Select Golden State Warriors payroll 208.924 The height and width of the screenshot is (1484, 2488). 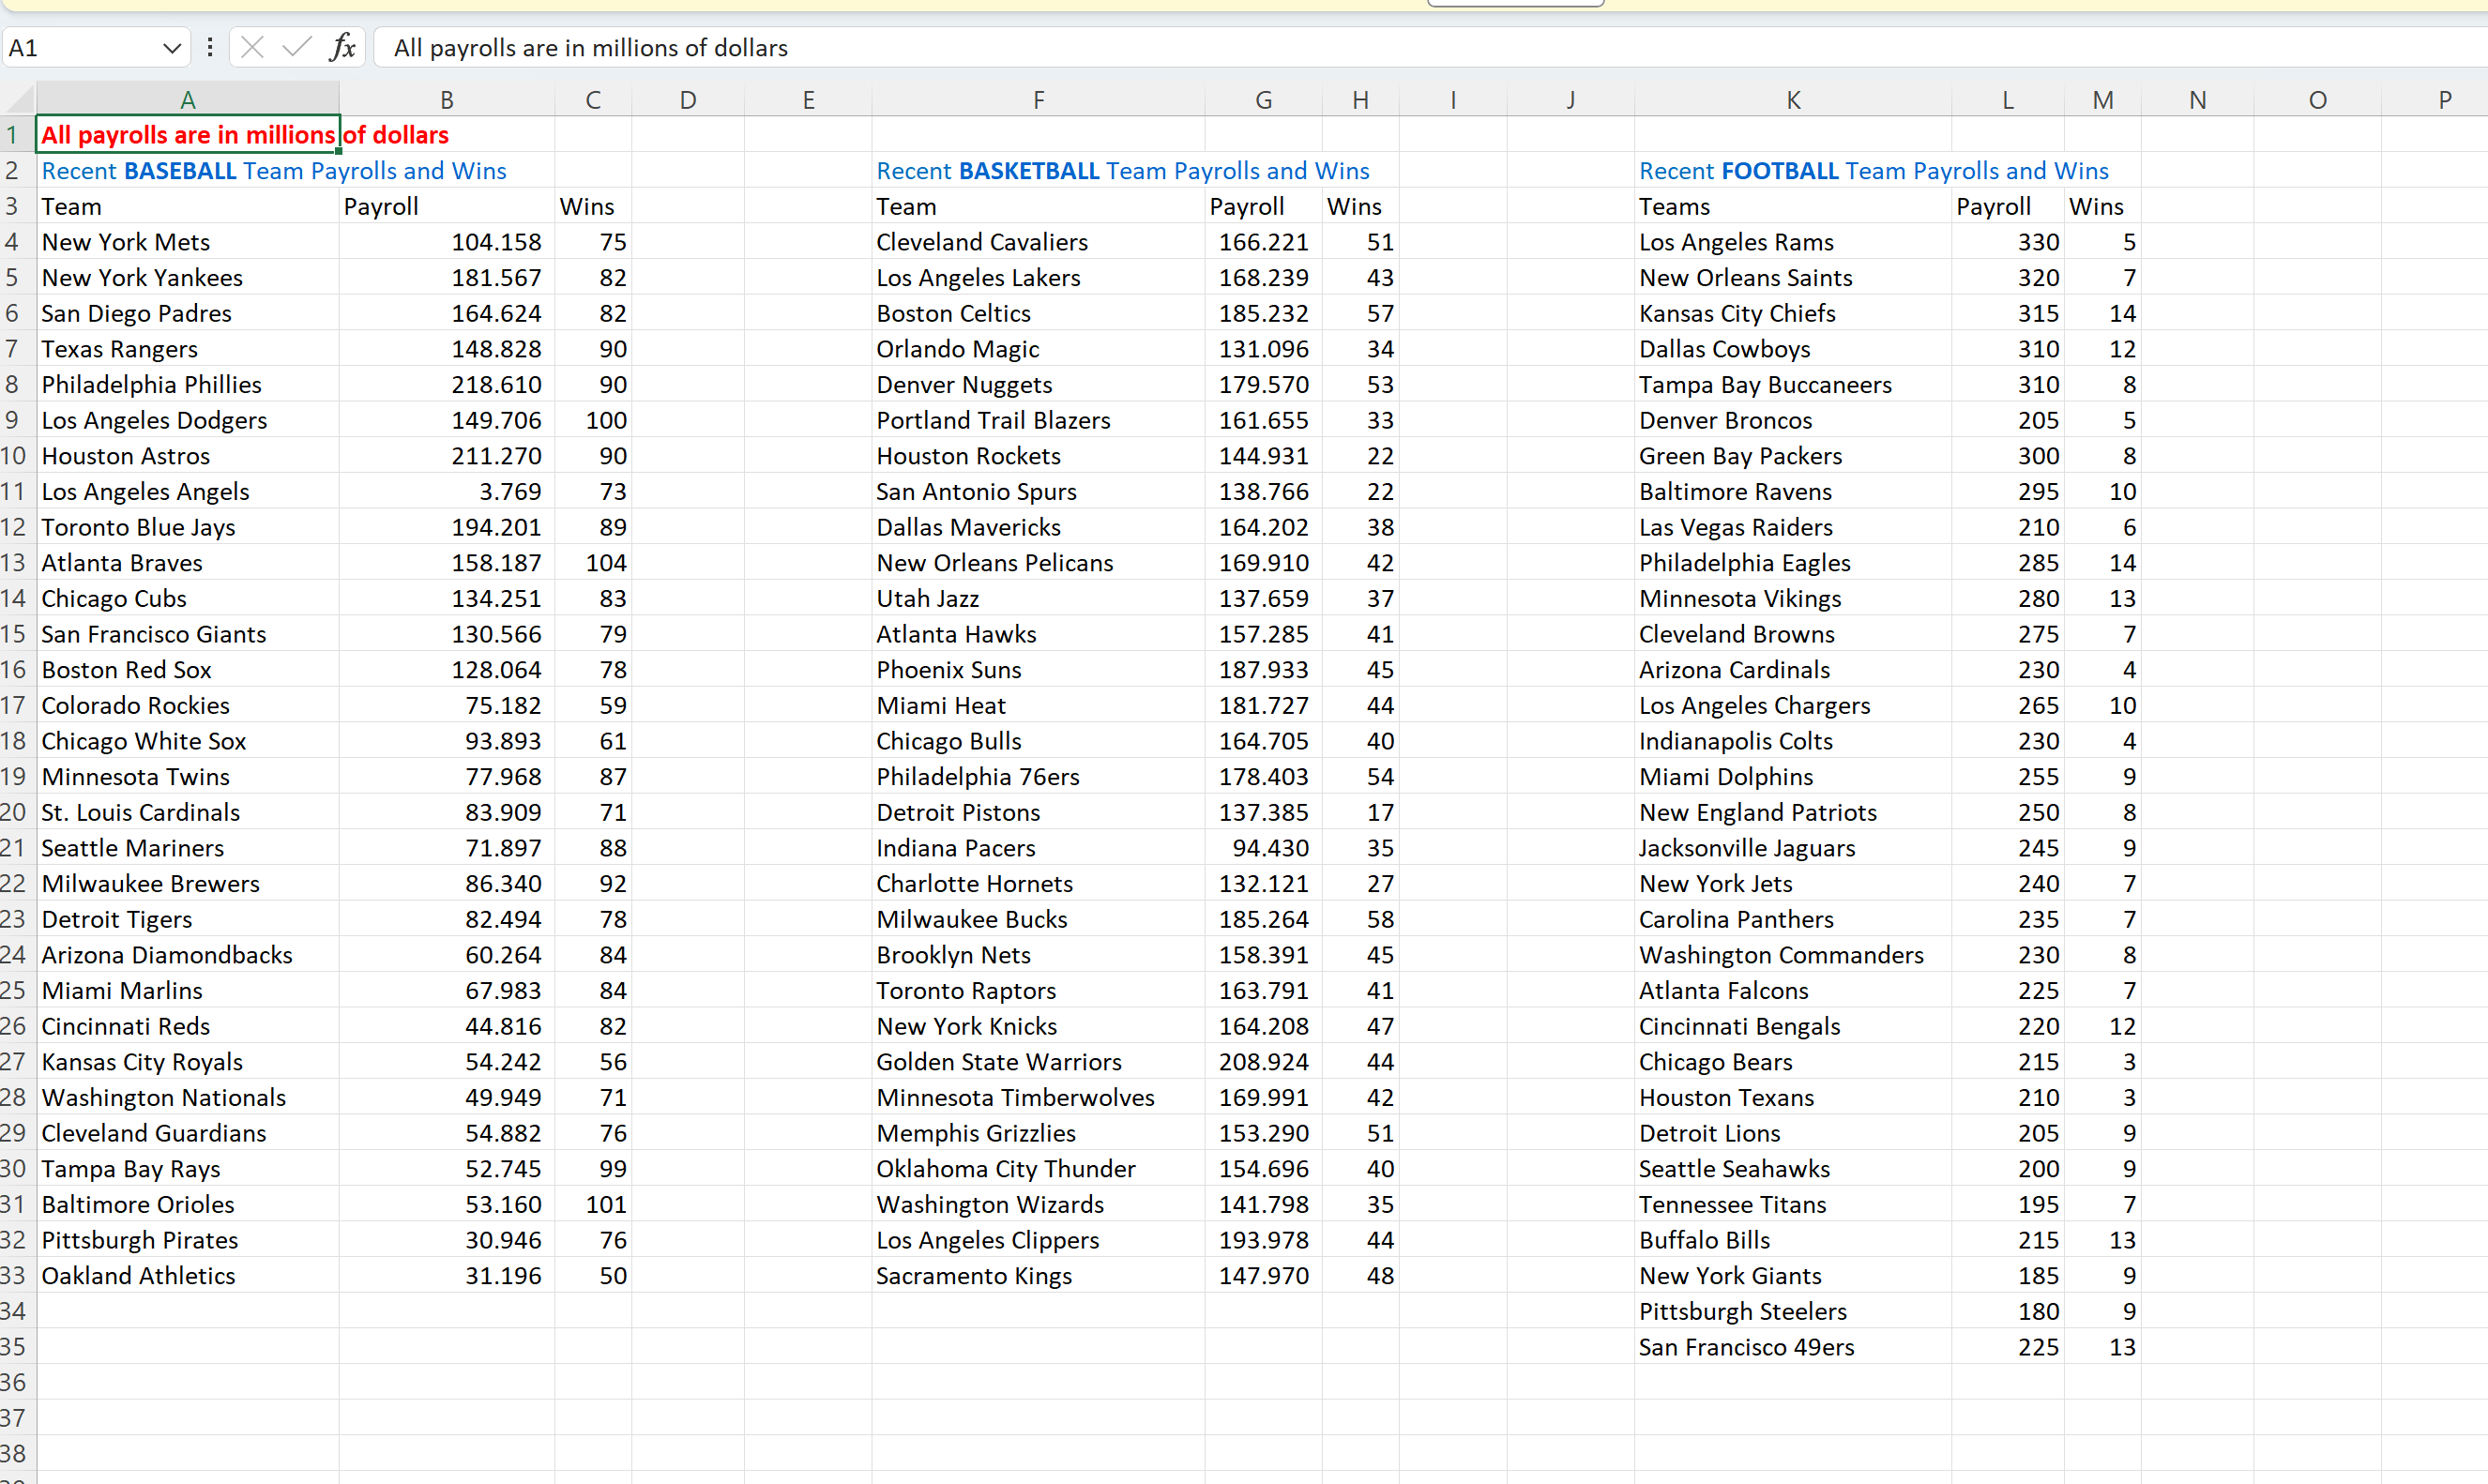click(1263, 1062)
